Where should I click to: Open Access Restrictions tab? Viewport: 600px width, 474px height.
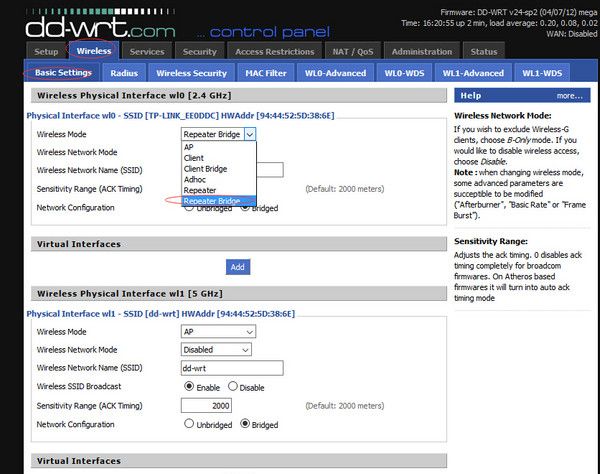pyautogui.click(x=275, y=52)
